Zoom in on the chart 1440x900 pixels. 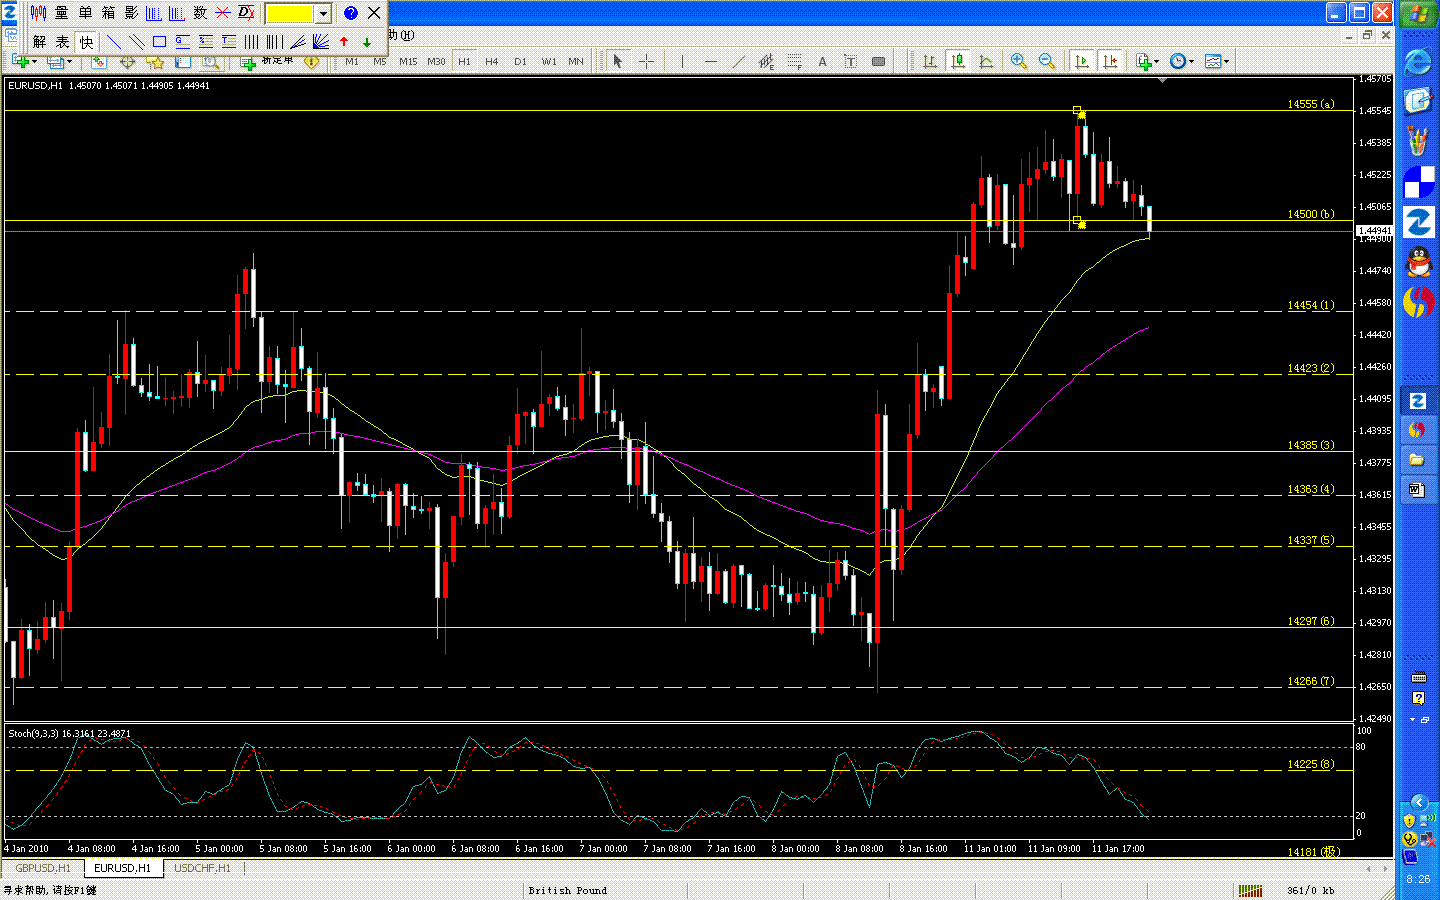[x=1019, y=61]
